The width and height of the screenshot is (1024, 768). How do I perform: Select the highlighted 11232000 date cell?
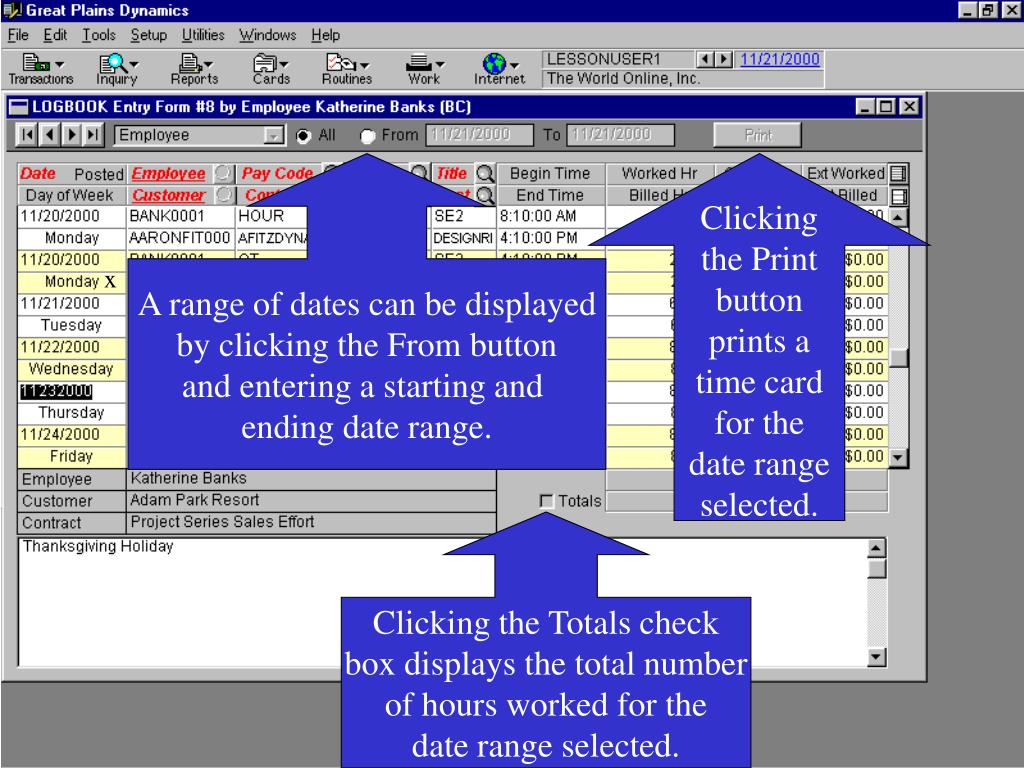[71, 391]
